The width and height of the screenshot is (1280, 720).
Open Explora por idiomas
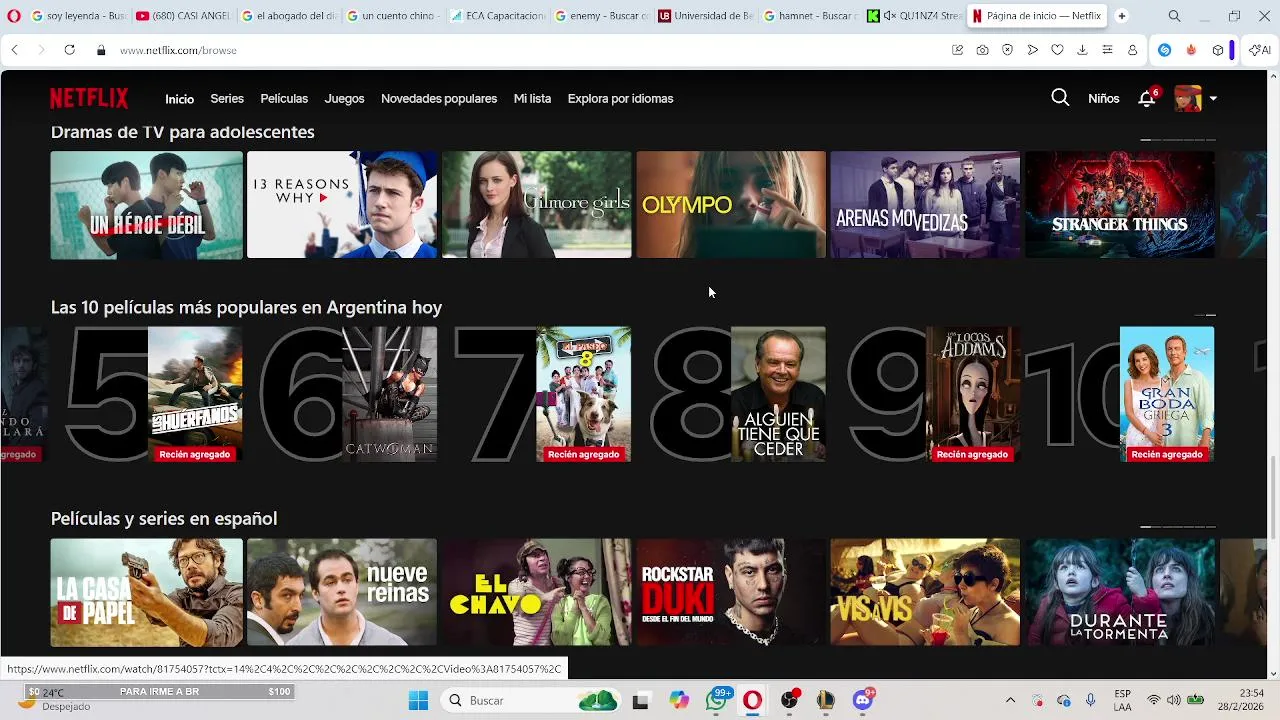pyautogui.click(x=620, y=99)
